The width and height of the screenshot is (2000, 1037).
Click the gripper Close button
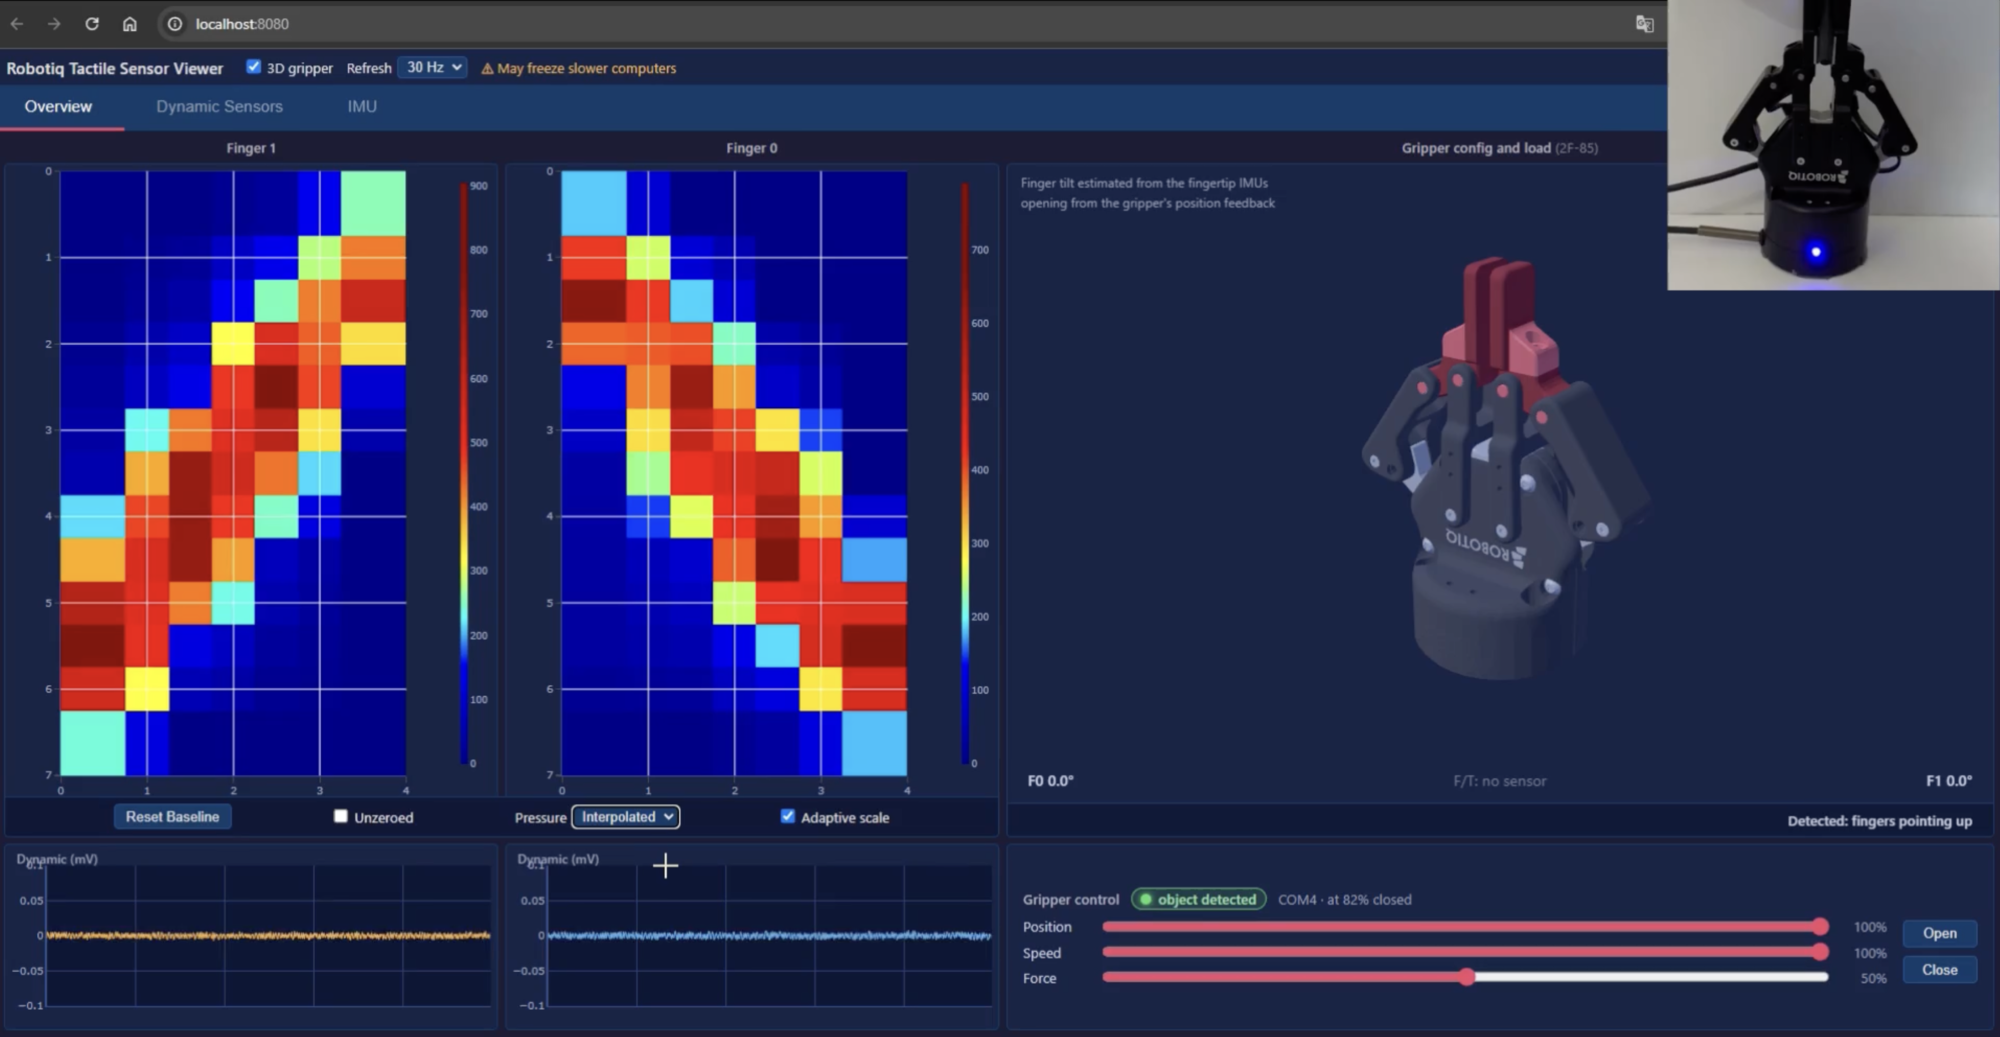1939,970
